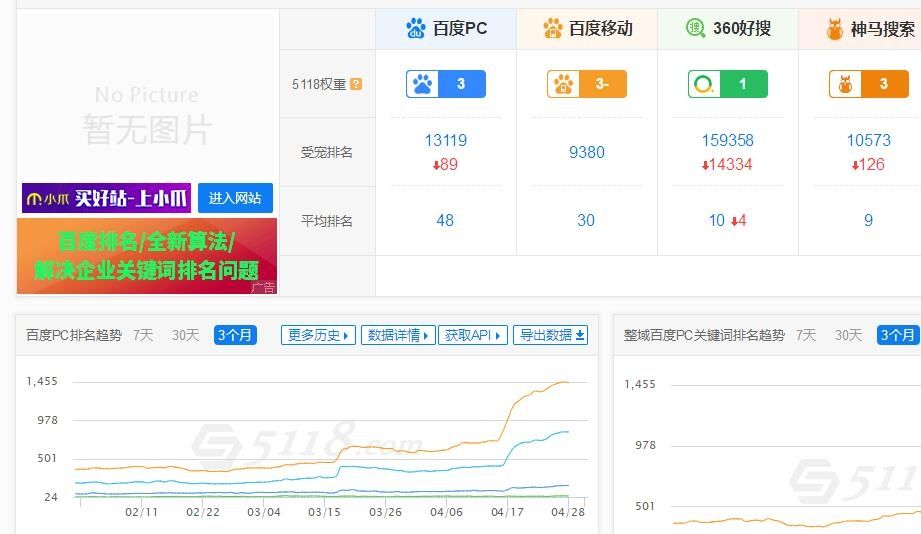Select 神马搜索 header tab
The width and height of the screenshot is (921, 534).
pos(860,29)
